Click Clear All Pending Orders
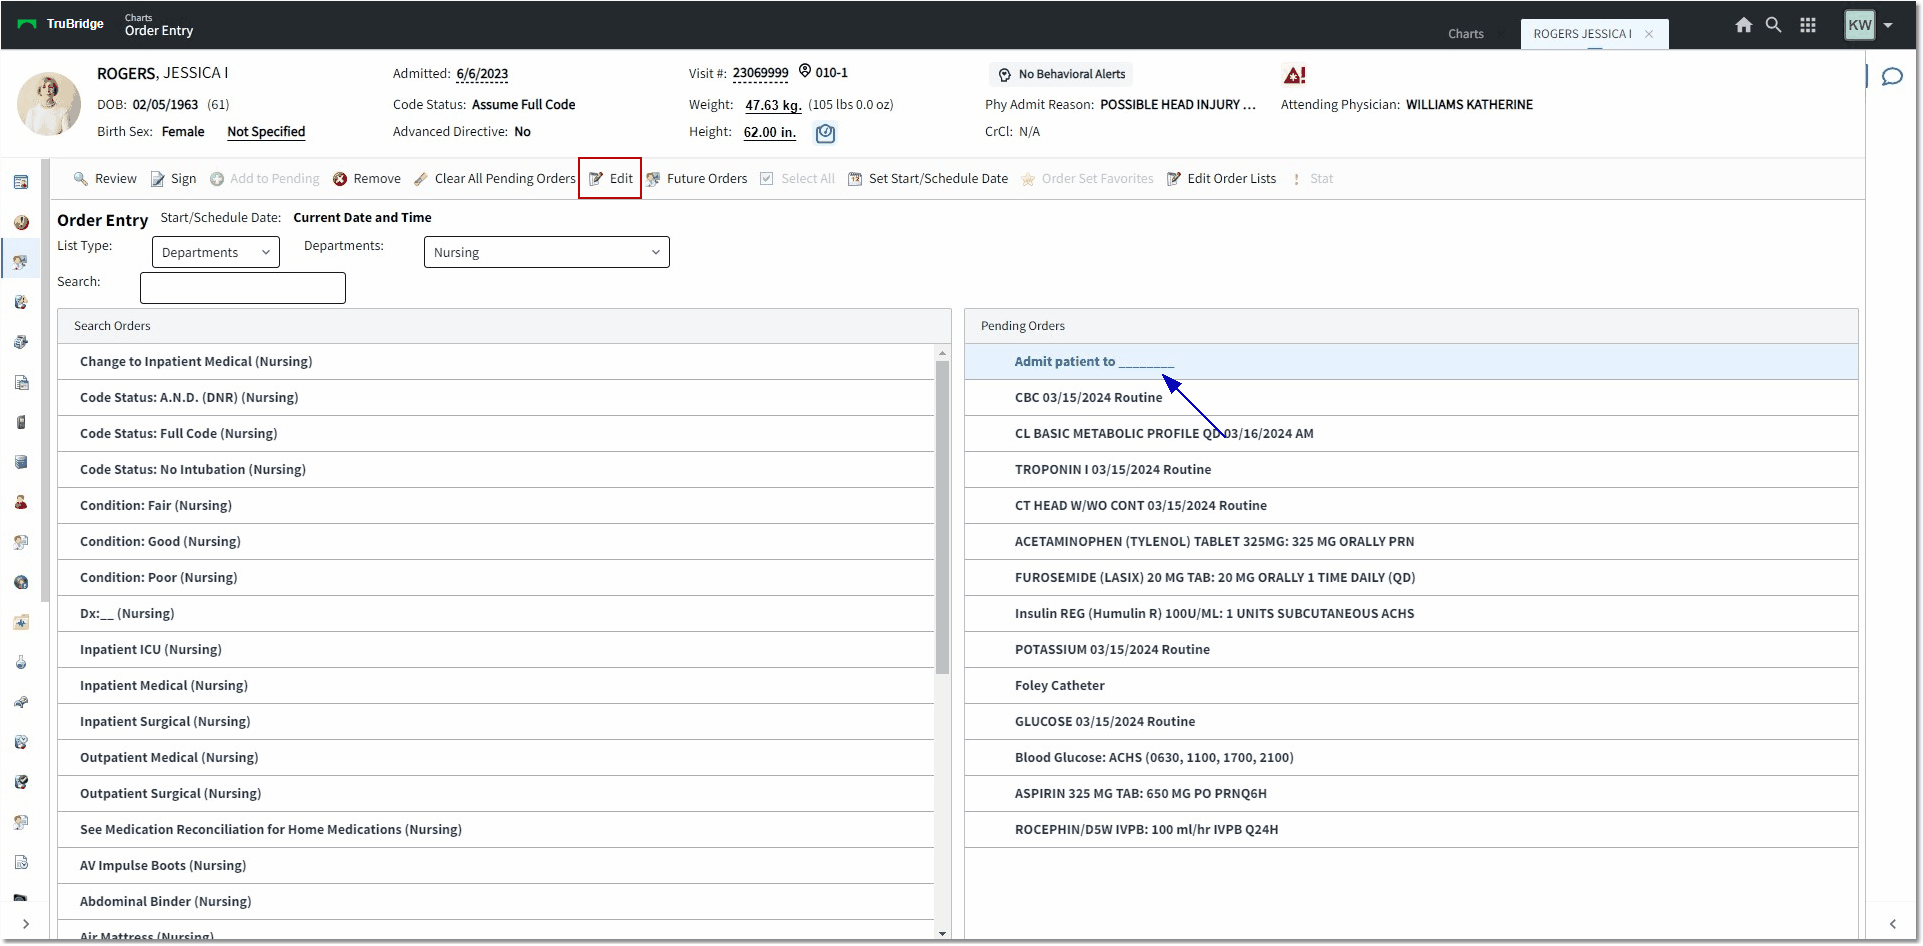This screenshot has width=1923, height=946. [494, 179]
